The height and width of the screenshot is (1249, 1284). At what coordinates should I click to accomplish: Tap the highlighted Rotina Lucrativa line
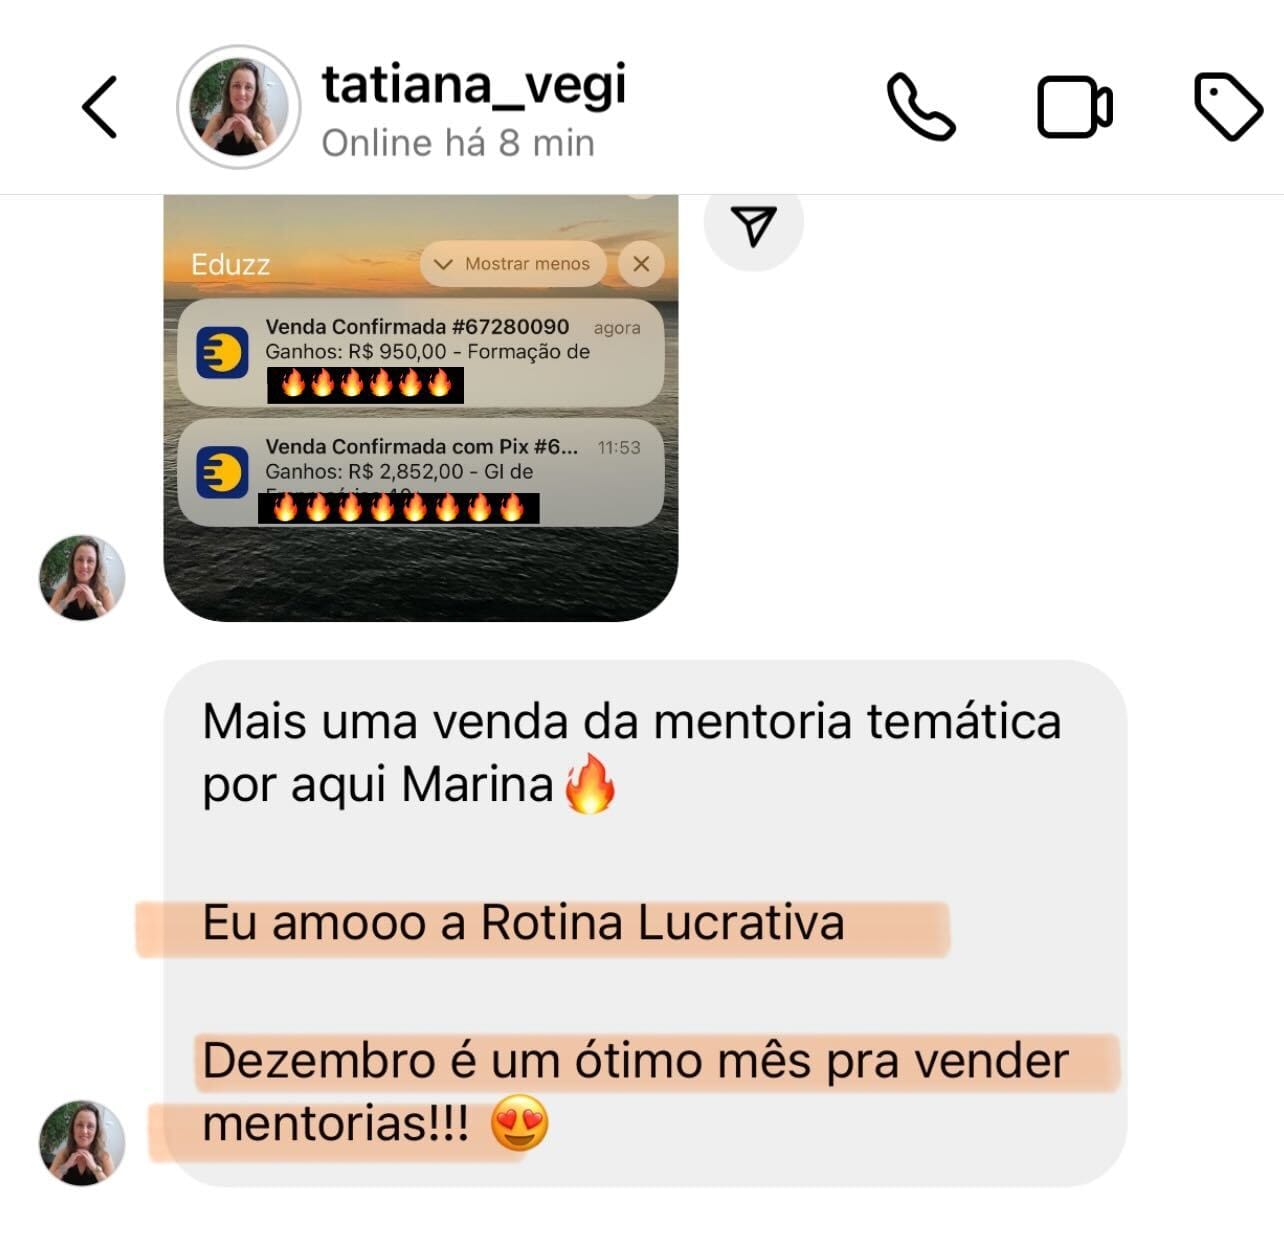(x=523, y=923)
